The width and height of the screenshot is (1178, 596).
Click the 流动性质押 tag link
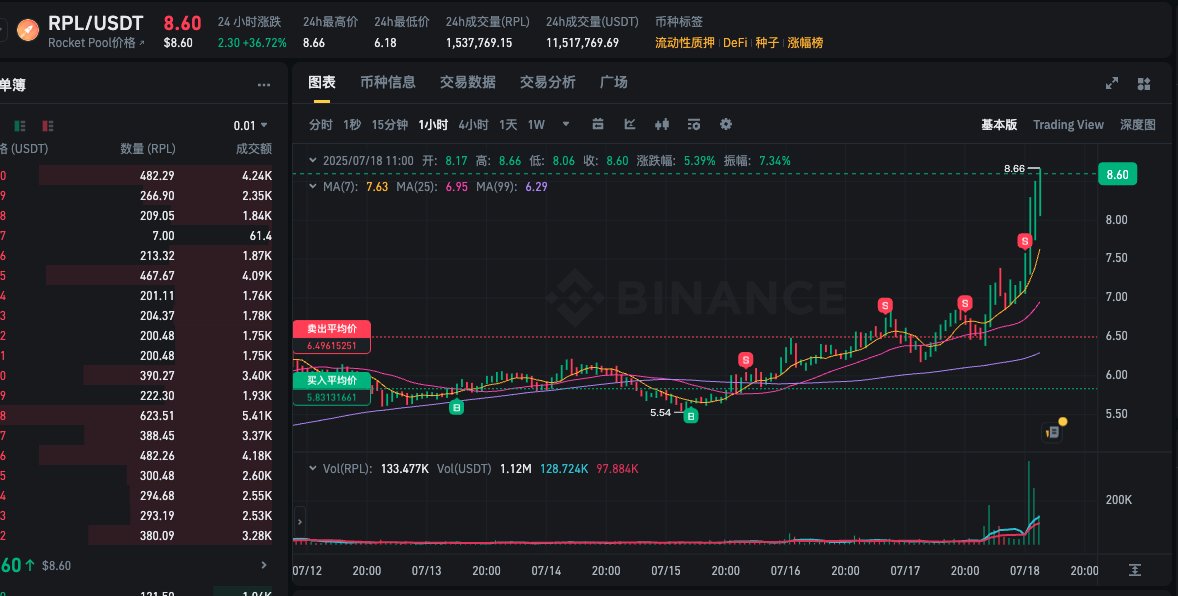point(684,43)
